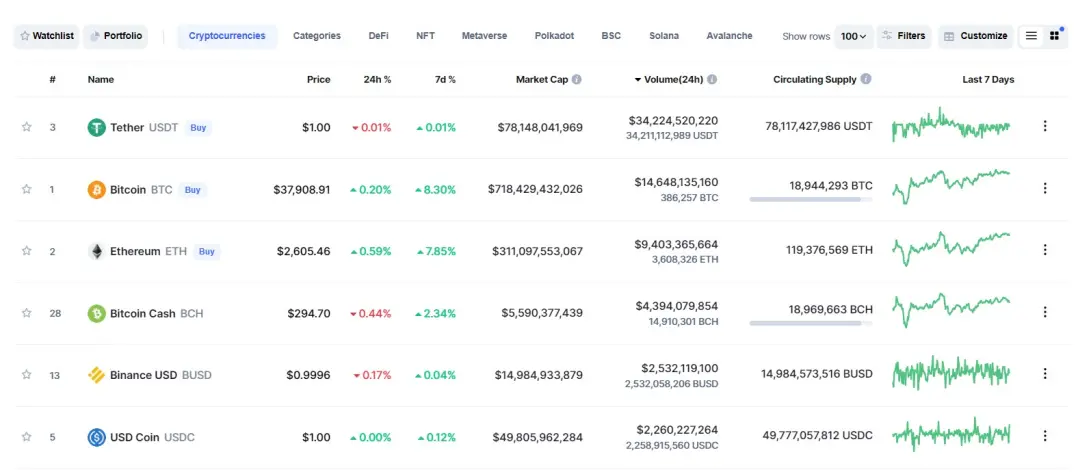Sort by the Volume(24h) column header
1078x472 pixels.
673,80
